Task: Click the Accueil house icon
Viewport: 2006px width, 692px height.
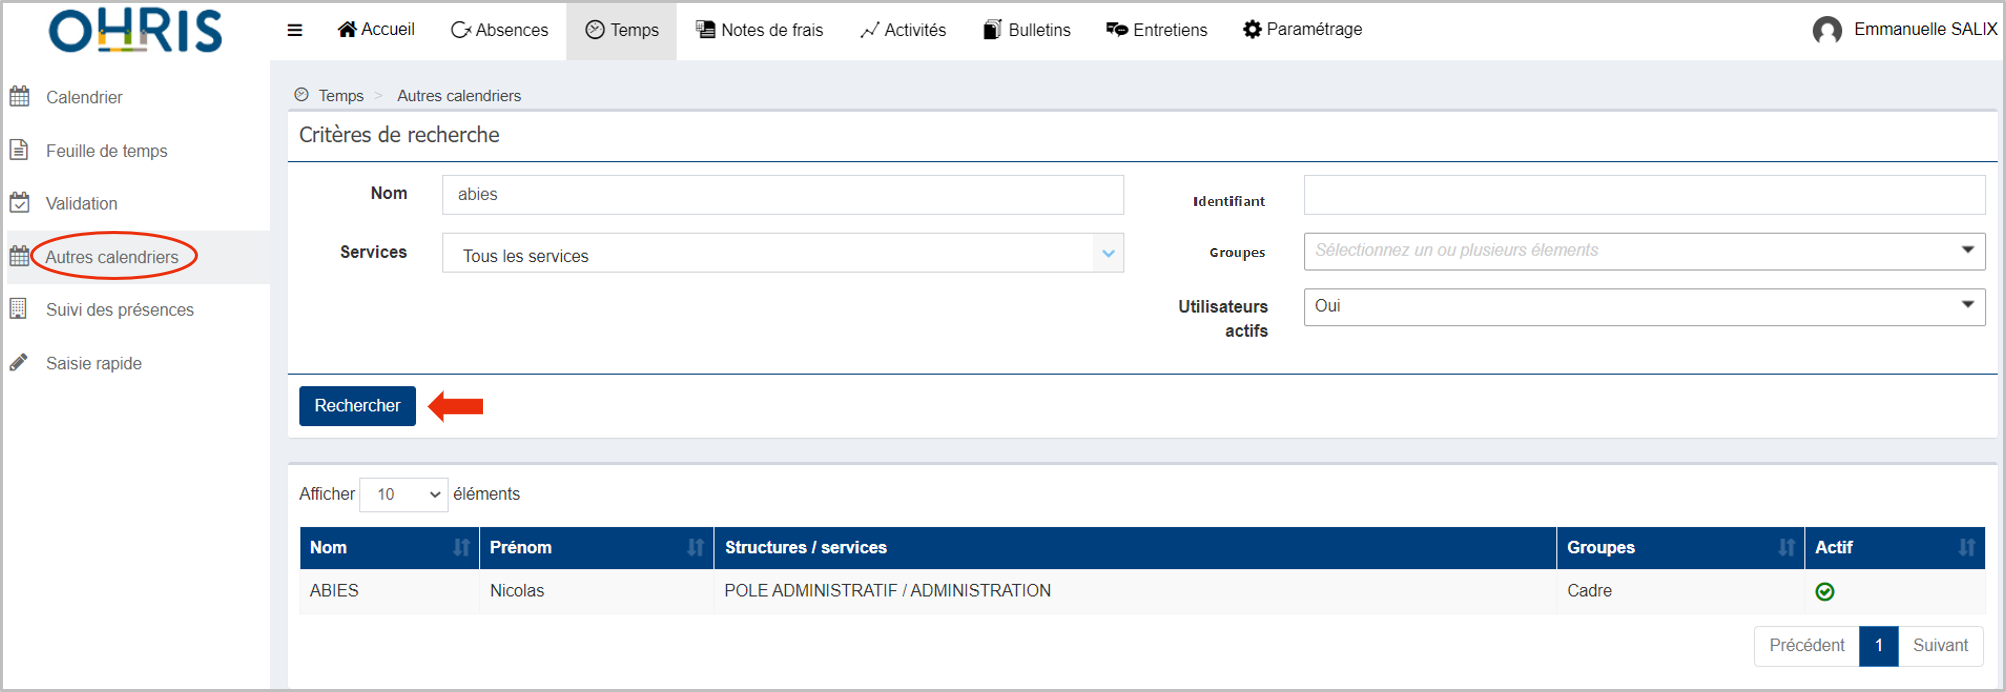Action: click(x=347, y=29)
